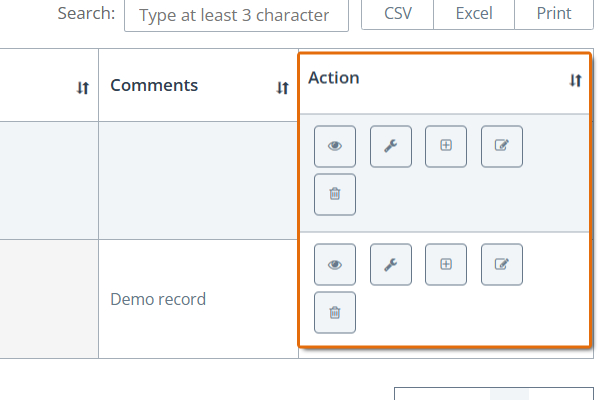Sort by the Comments column arrows
Screen dimensions: 600x400
[282, 88]
